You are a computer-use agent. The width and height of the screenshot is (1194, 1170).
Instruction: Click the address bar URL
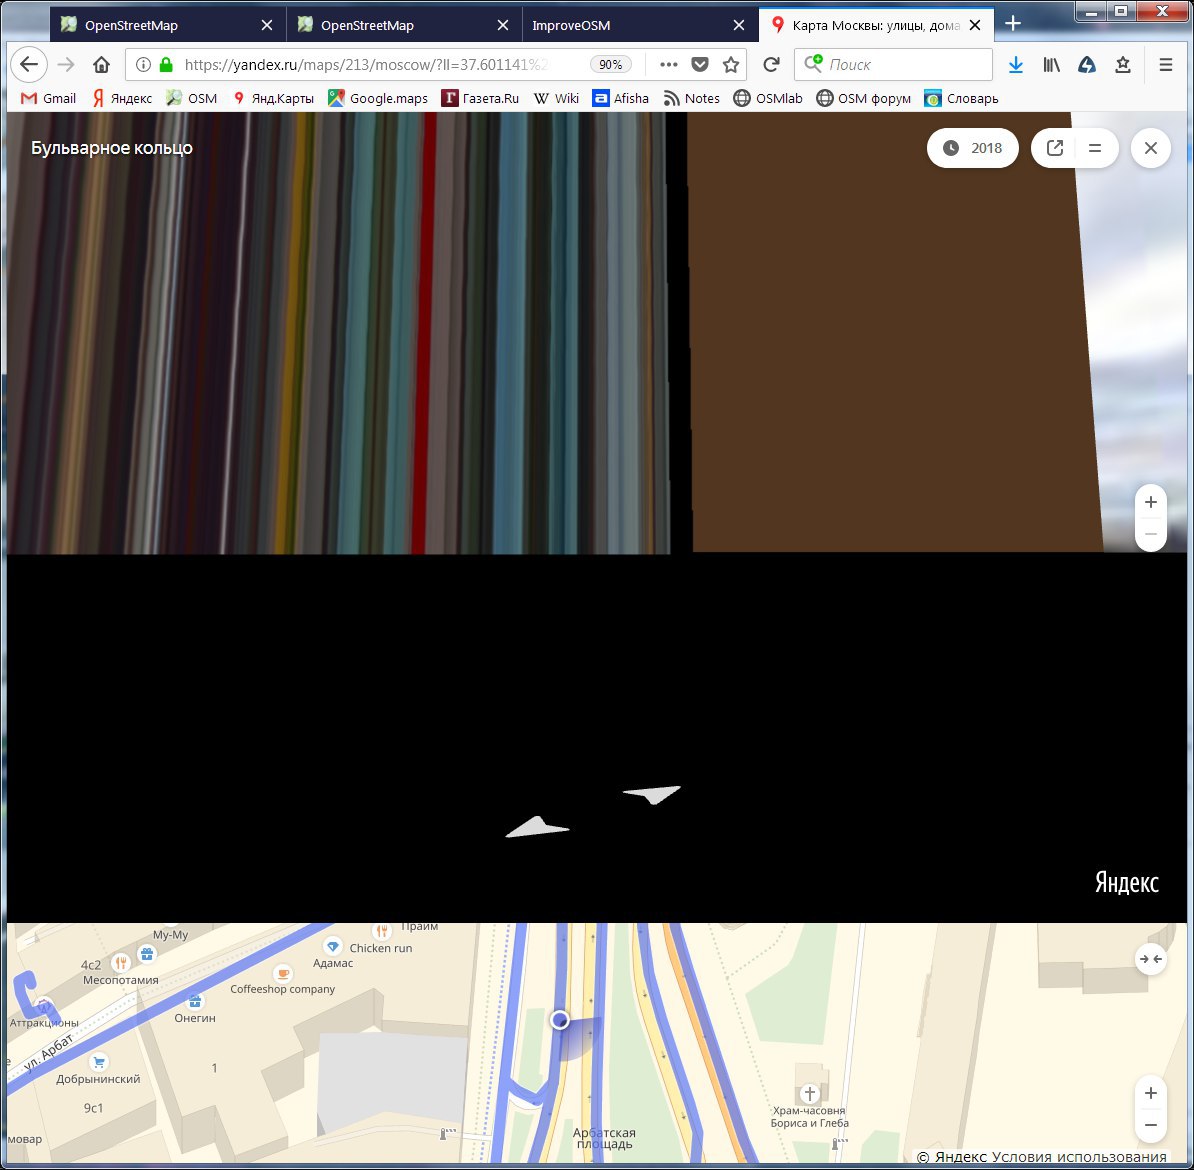pyautogui.click(x=366, y=65)
